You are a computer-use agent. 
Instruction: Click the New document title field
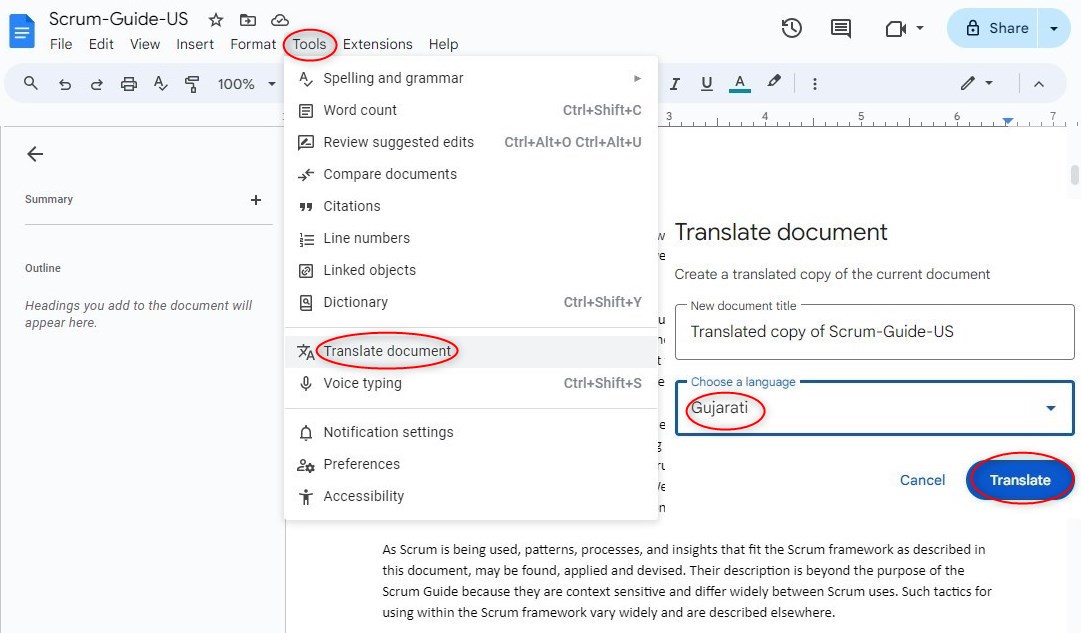click(874, 332)
